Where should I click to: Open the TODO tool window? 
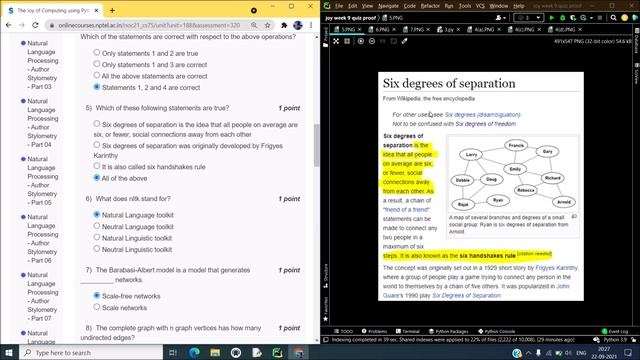(x=344, y=331)
